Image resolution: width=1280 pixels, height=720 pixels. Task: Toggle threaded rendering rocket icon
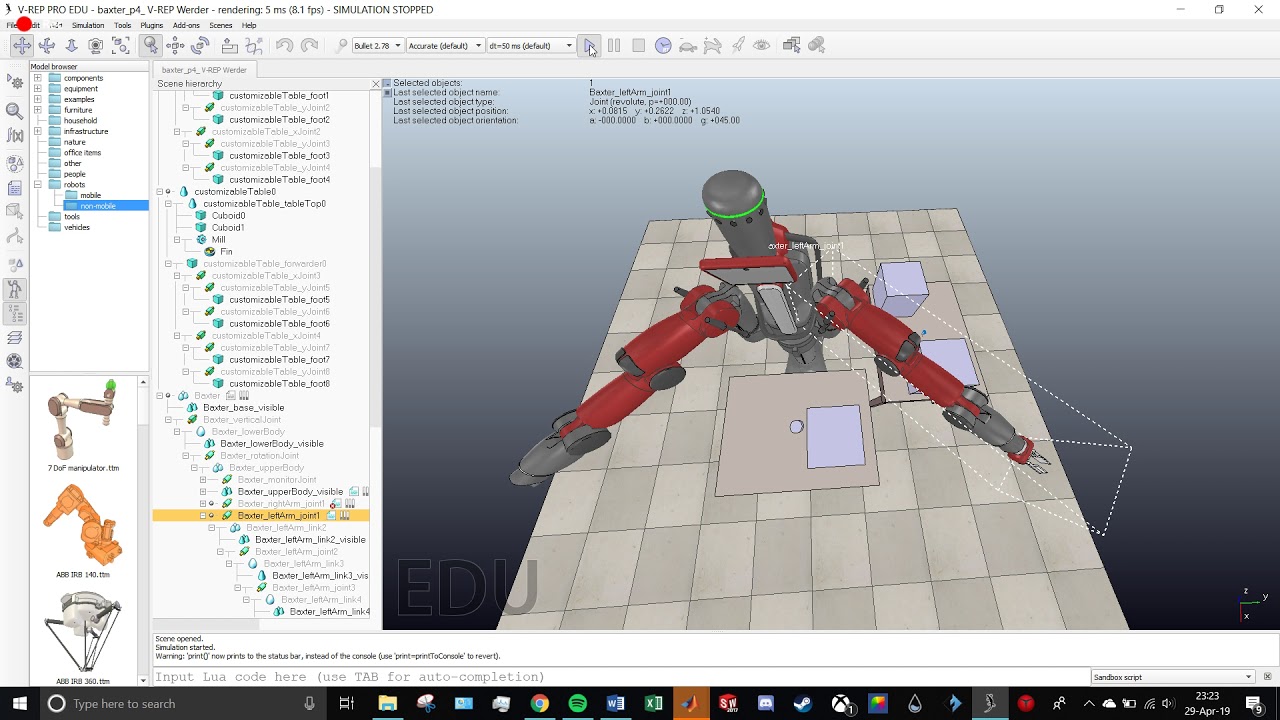[x=738, y=45]
